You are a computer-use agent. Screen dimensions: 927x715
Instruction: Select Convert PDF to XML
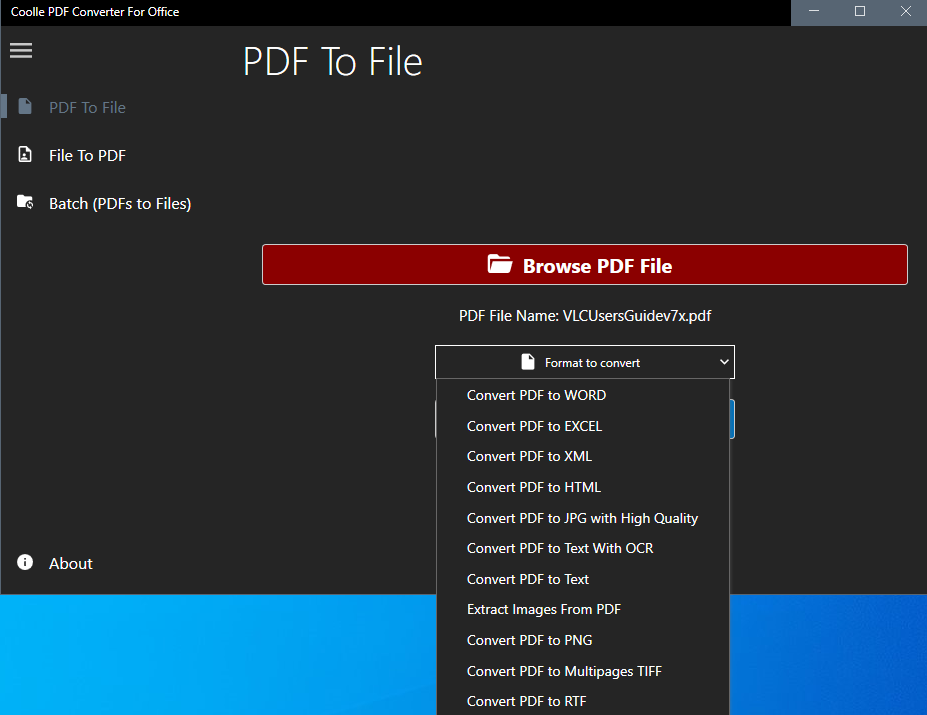tap(583, 457)
